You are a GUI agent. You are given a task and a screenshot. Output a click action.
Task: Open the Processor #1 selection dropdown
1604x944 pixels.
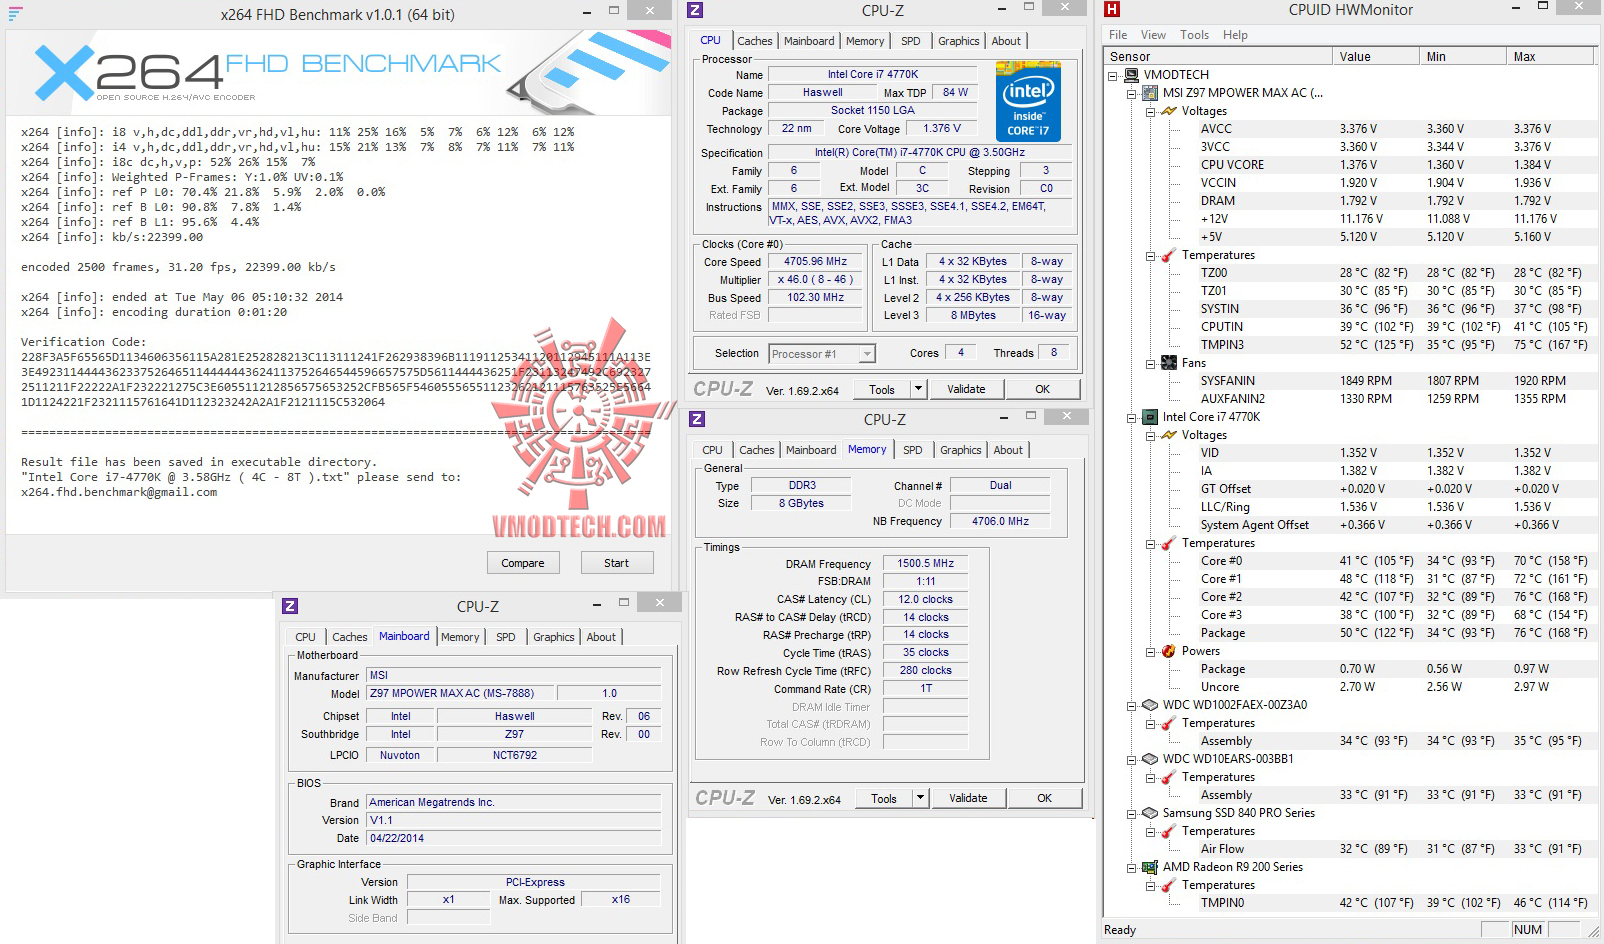(x=867, y=354)
